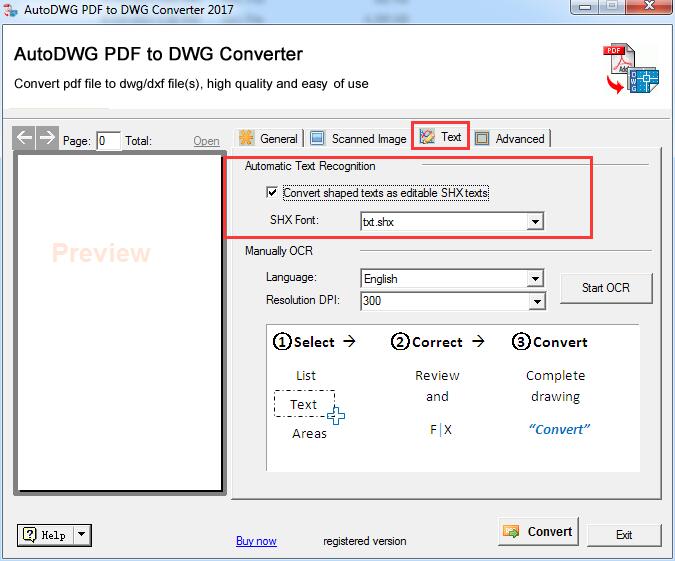
Task: Close the converter window
Action: tap(649, 7)
